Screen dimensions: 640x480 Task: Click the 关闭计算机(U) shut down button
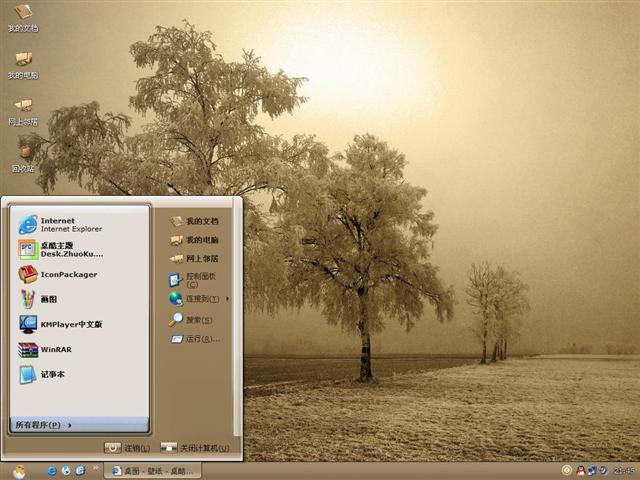(x=195, y=448)
